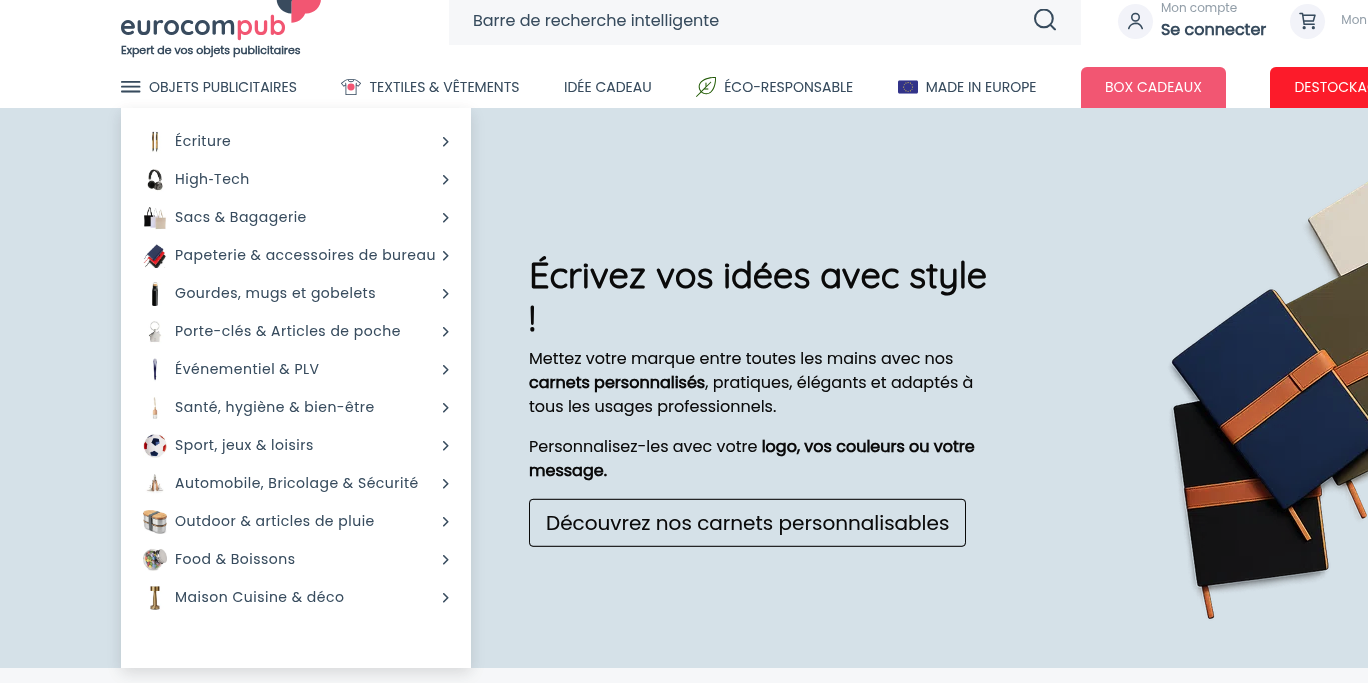1368x683 pixels.
Task: Select Papeterie & accessoires de bureau
Action: (305, 255)
